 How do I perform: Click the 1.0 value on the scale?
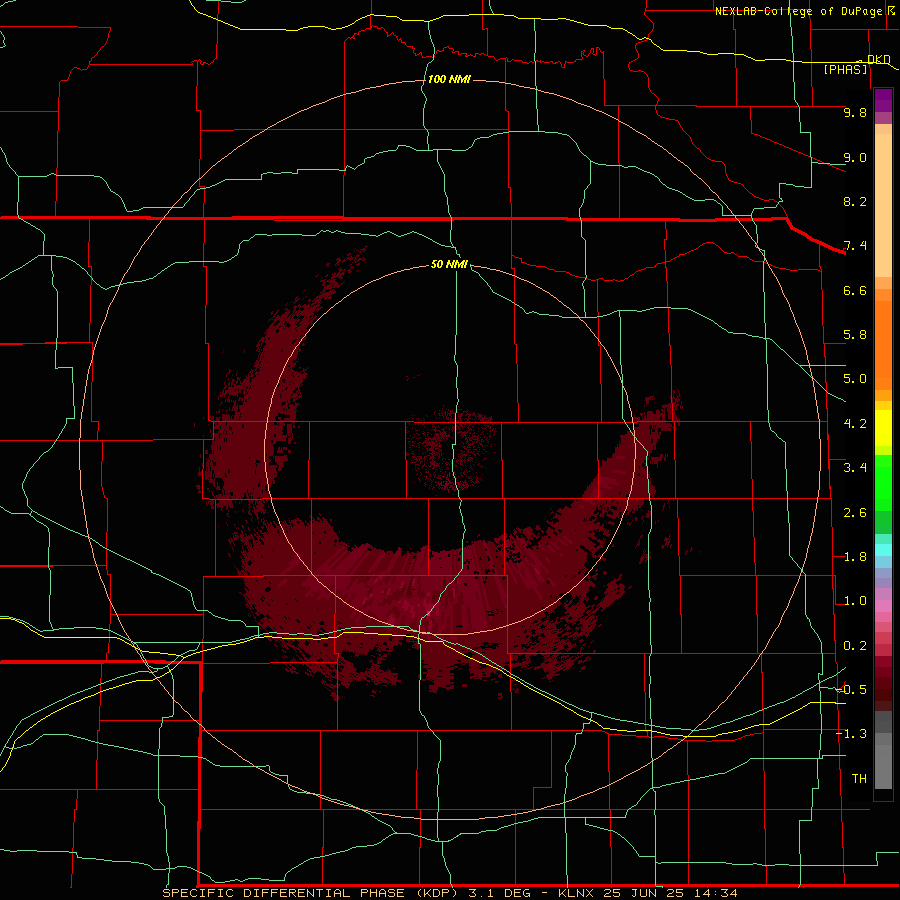tap(855, 601)
